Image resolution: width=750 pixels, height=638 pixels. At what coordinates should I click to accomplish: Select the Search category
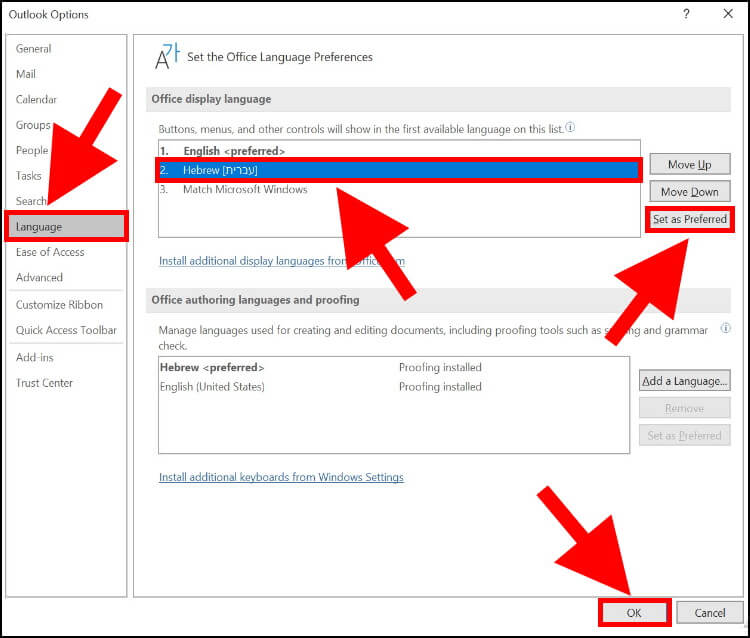[x=32, y=201]
